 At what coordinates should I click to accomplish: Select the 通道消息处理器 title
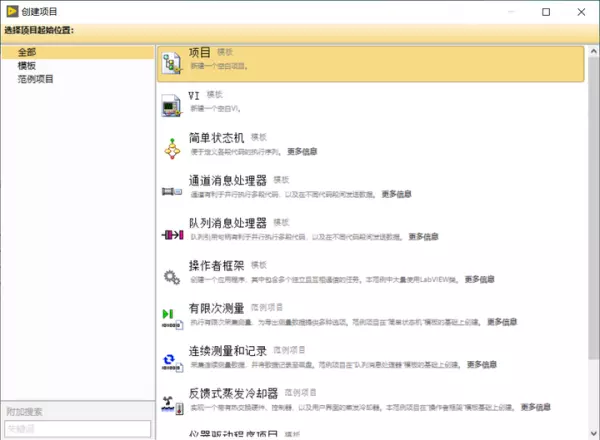tap(228, 180)
